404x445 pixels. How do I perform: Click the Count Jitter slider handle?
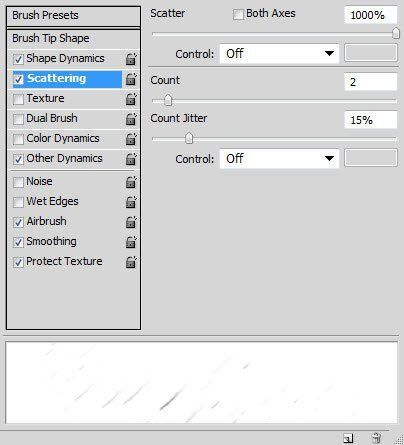(x=189, y=138)
